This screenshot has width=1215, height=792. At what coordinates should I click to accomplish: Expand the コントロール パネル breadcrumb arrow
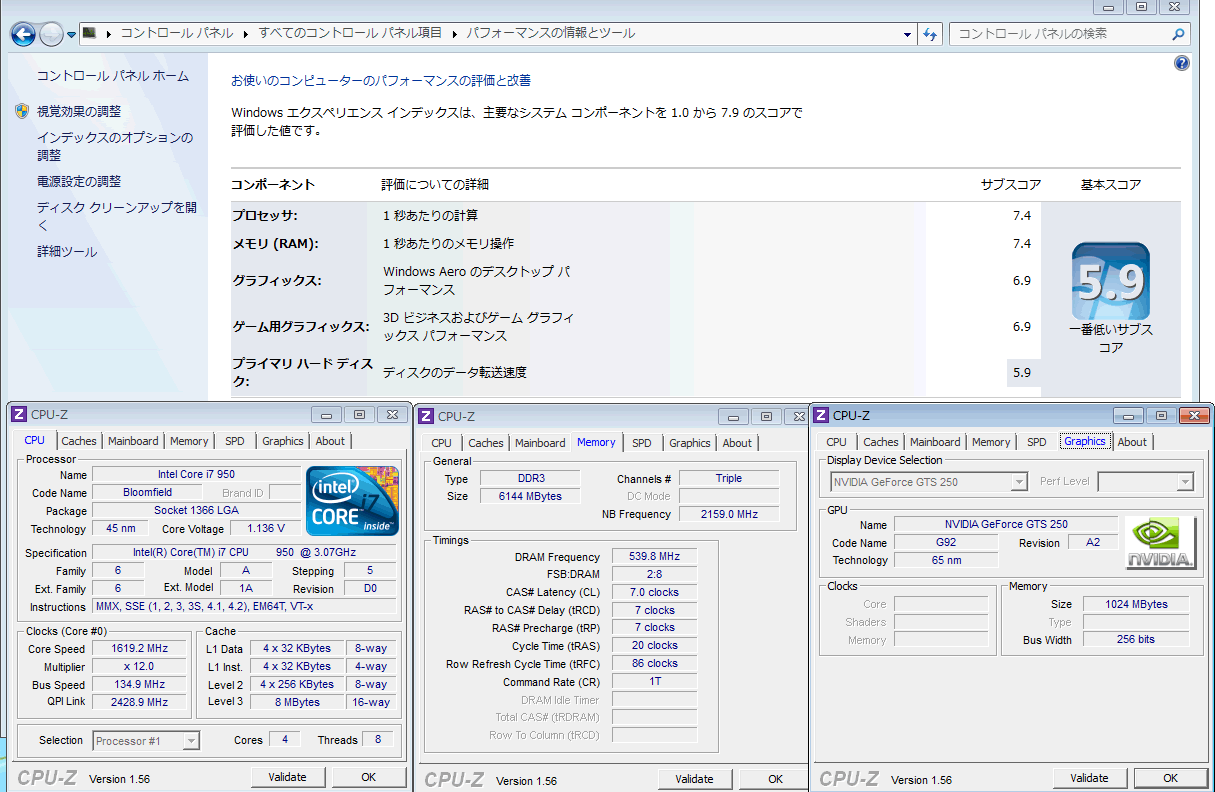[244, 34]
